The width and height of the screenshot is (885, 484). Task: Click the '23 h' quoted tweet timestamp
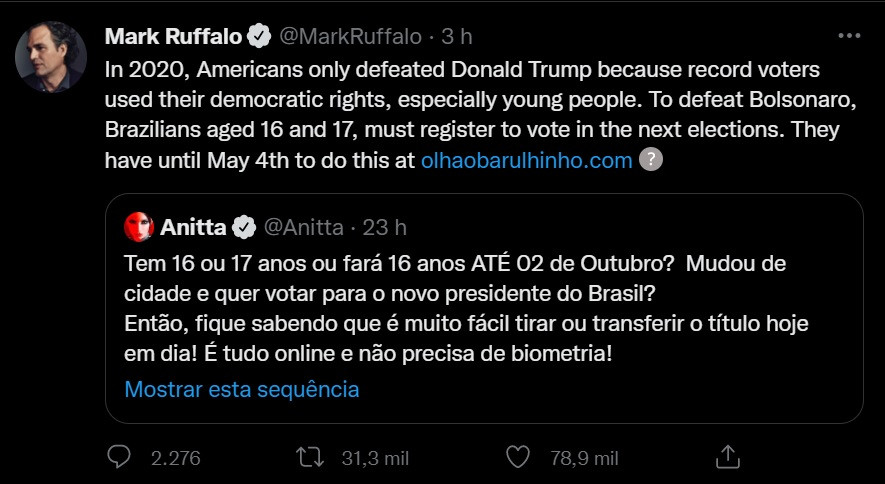385,228
